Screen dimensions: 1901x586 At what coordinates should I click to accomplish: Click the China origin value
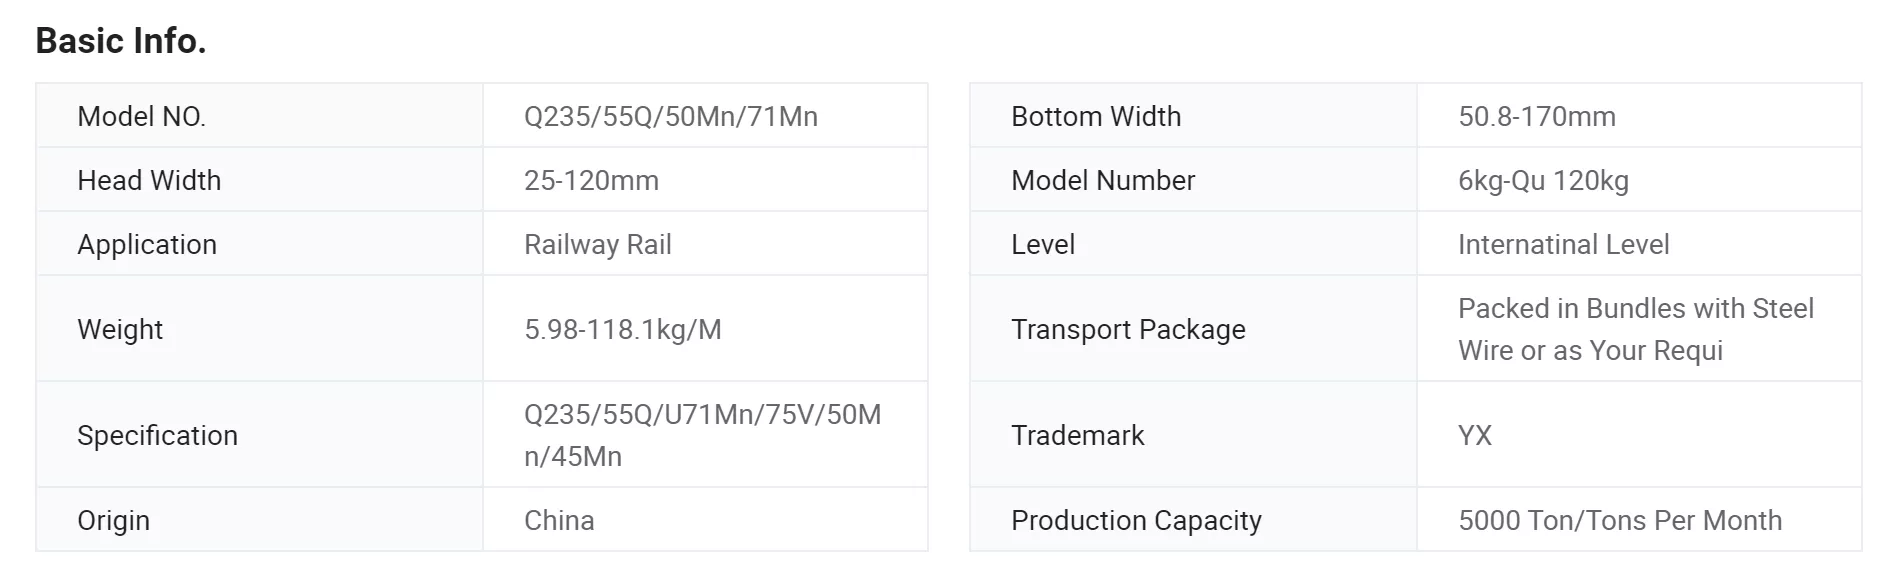click(559, 520)
